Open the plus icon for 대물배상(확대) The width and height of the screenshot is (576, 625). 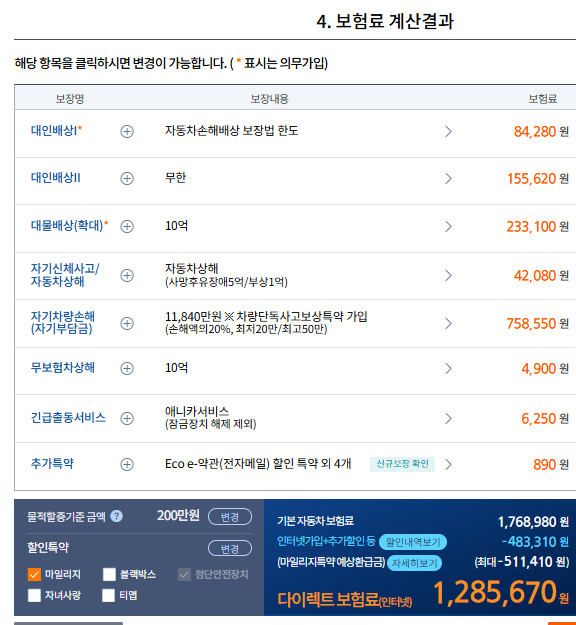point(127,226)
